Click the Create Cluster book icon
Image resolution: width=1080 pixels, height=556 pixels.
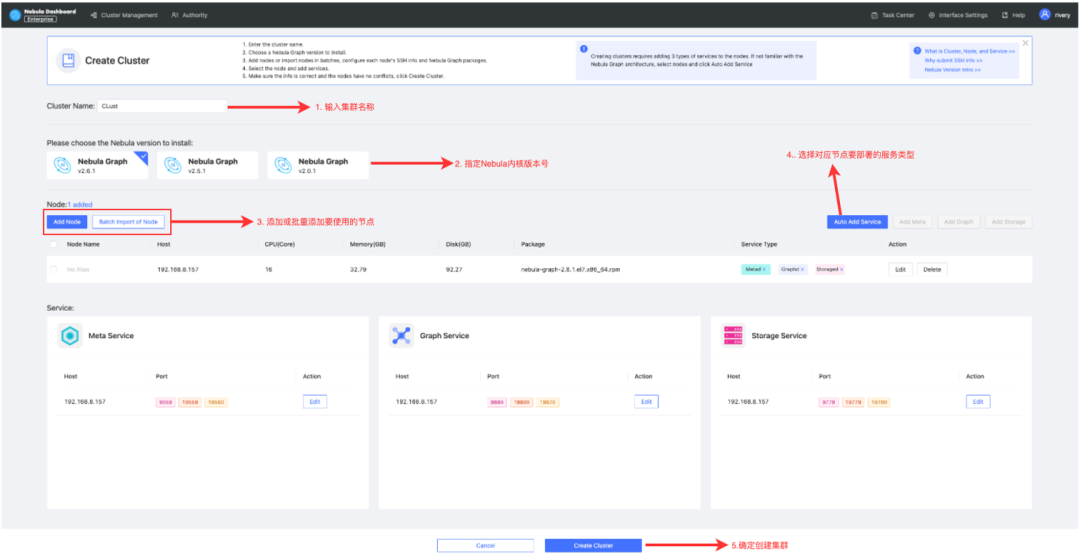(68, 61)
